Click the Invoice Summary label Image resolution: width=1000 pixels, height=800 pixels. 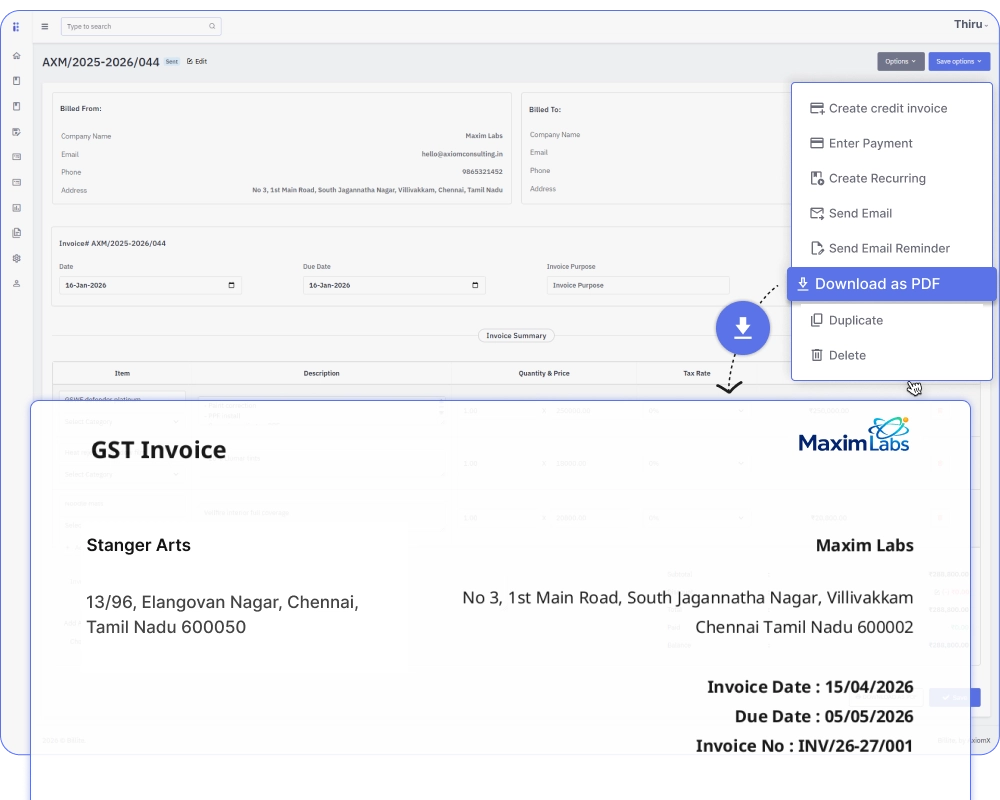[x=516, y=336]
